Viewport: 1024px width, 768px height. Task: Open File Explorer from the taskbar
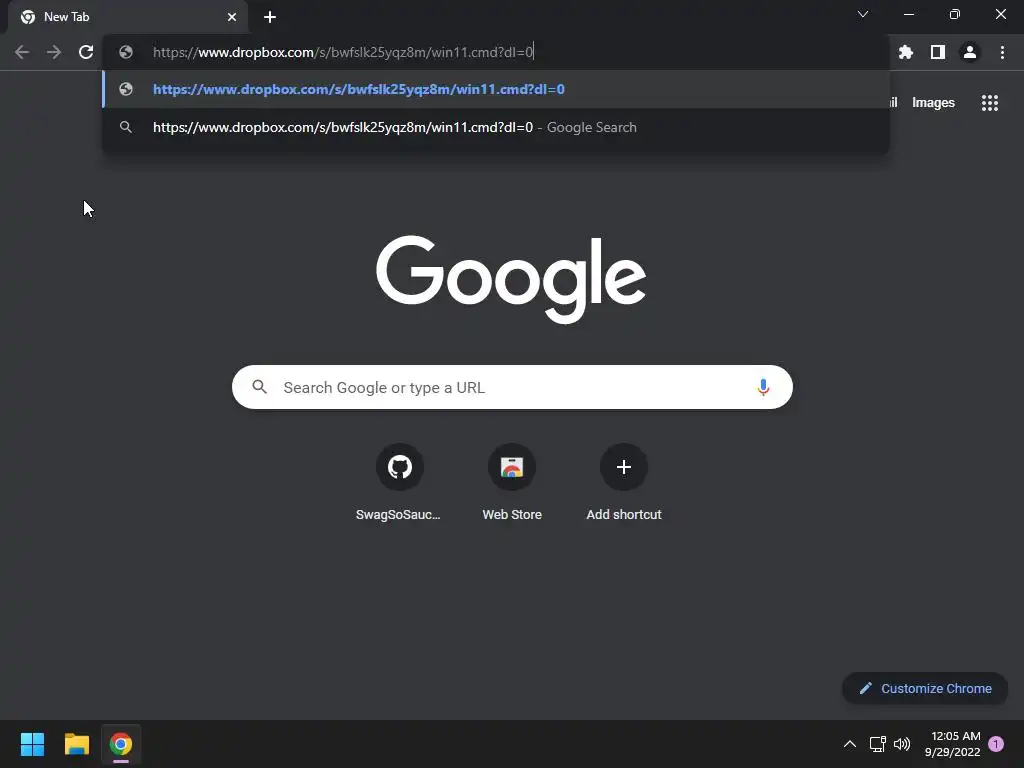77,744
